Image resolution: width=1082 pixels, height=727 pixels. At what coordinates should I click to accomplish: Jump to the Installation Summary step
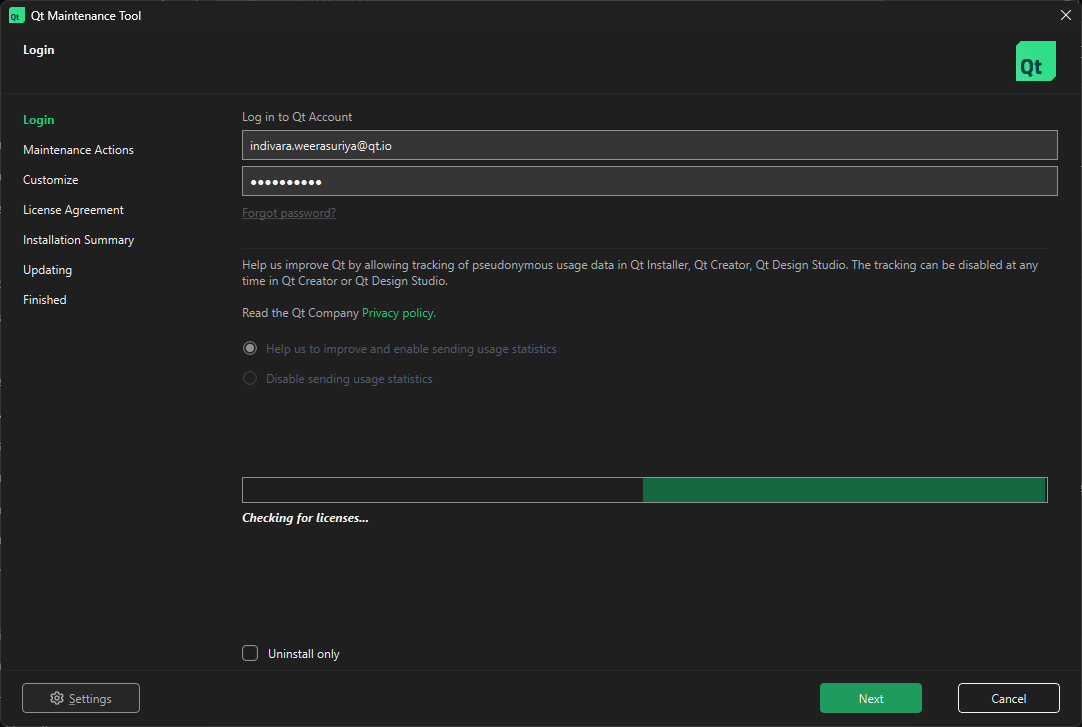(79, 240)
